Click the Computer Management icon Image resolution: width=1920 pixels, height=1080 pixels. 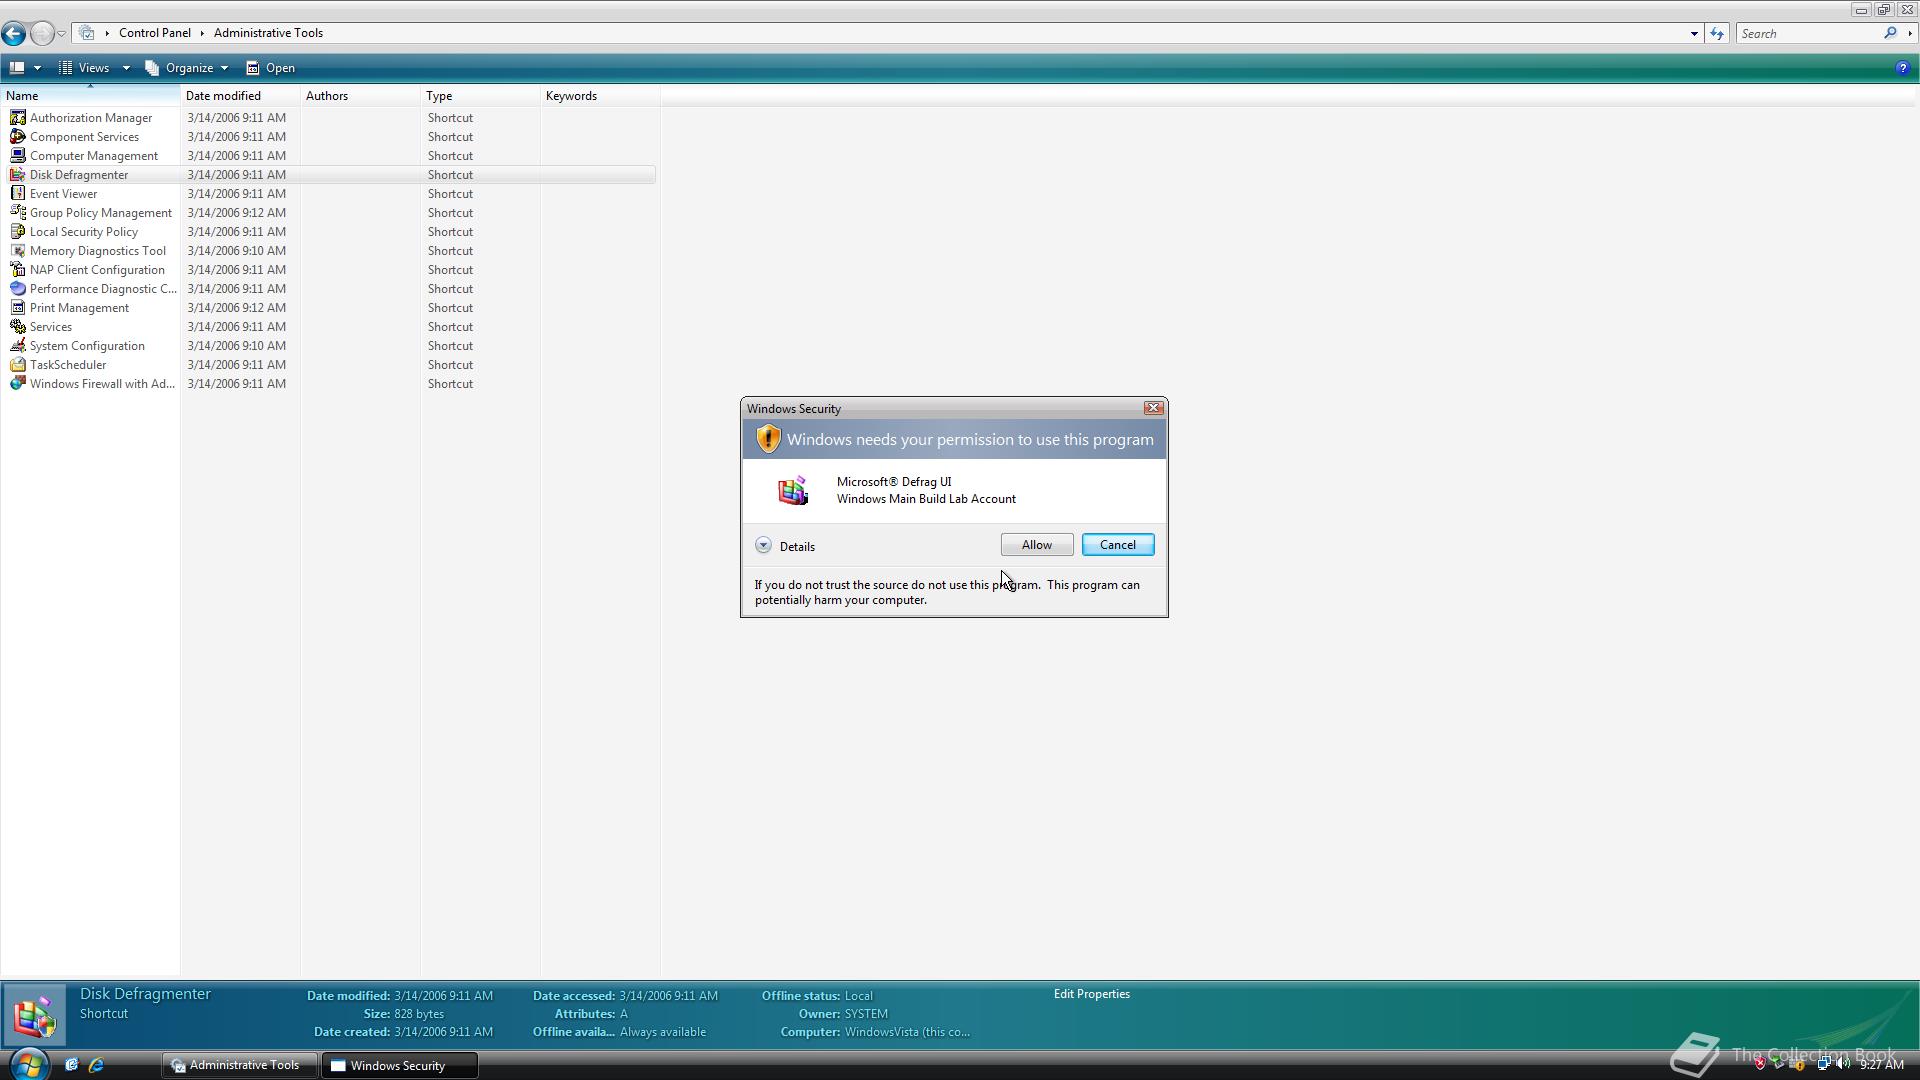tap(17, 155)
